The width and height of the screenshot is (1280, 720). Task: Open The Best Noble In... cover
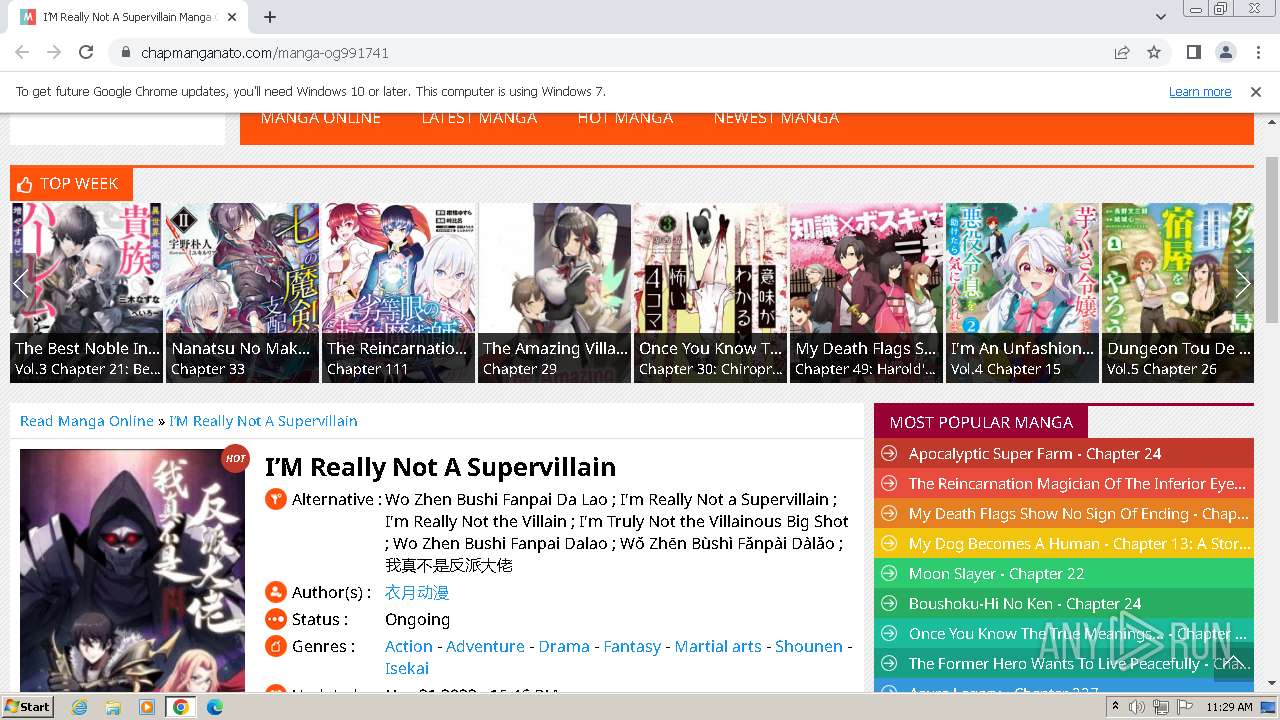(87, 292)
